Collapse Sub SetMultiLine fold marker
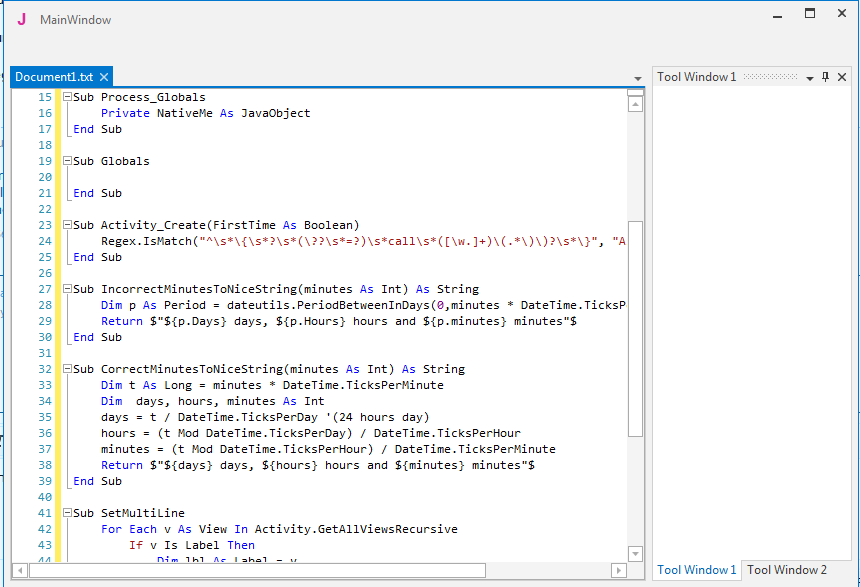This screenshot has height=587, width=860. click(x=67, y=513)
